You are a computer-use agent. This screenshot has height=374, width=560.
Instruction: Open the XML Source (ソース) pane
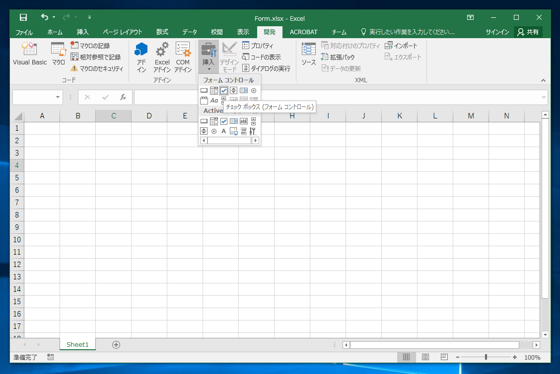pos(309,54)
